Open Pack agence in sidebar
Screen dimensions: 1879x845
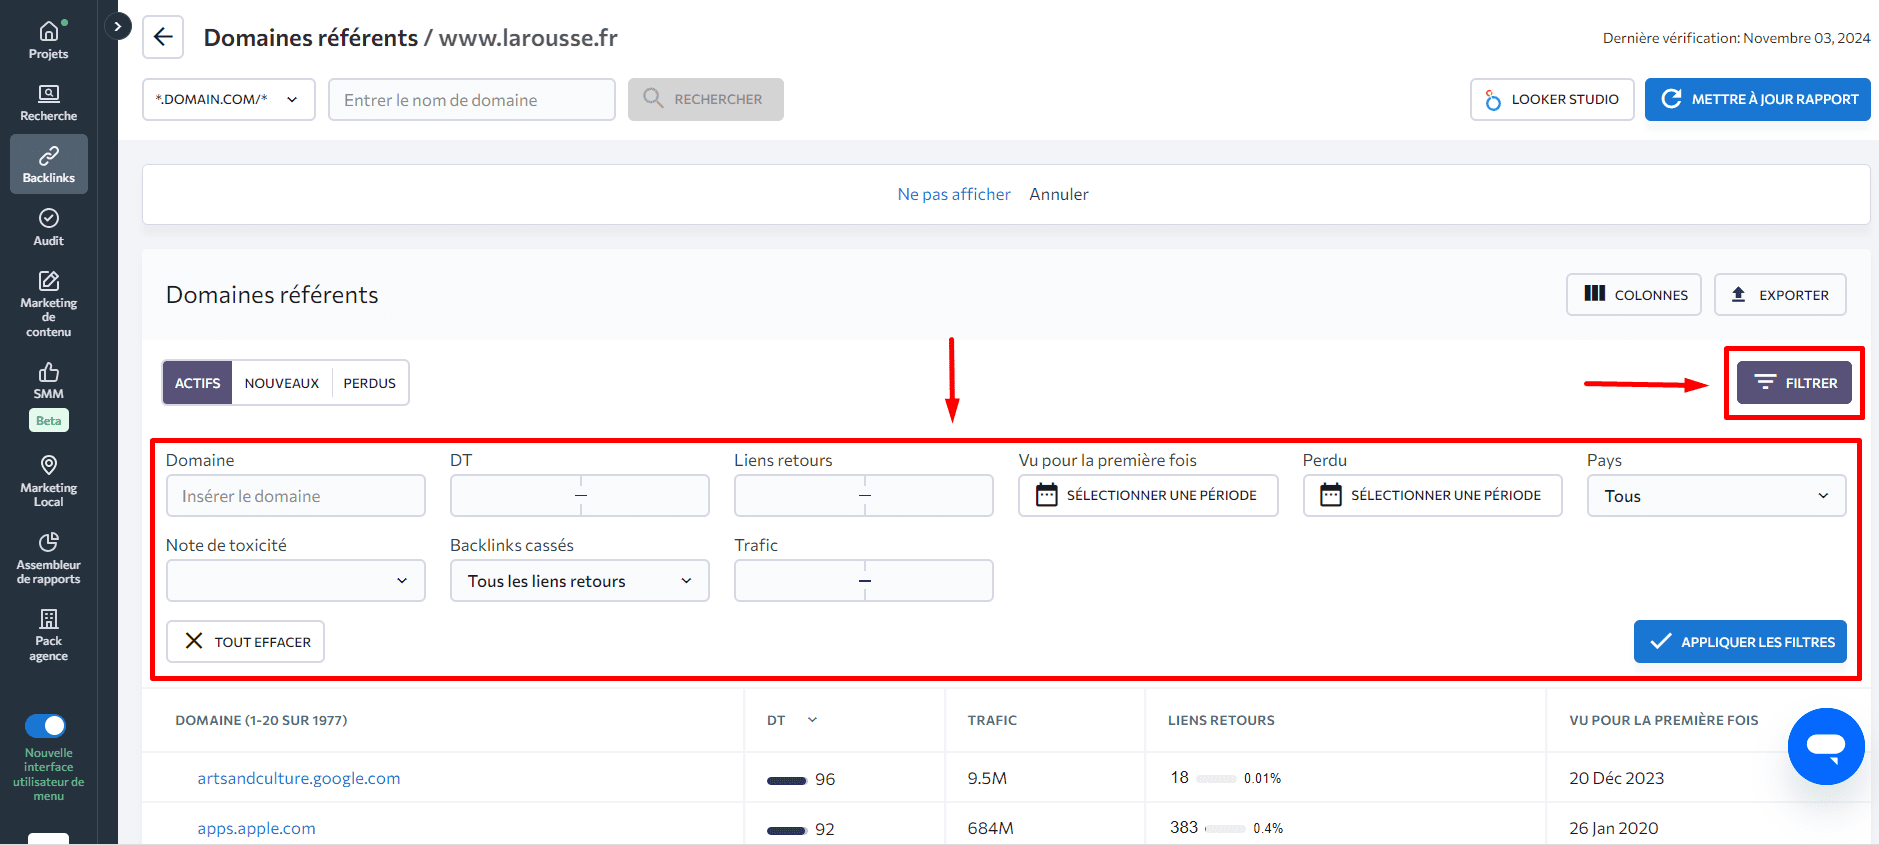(x=48, y=634)
